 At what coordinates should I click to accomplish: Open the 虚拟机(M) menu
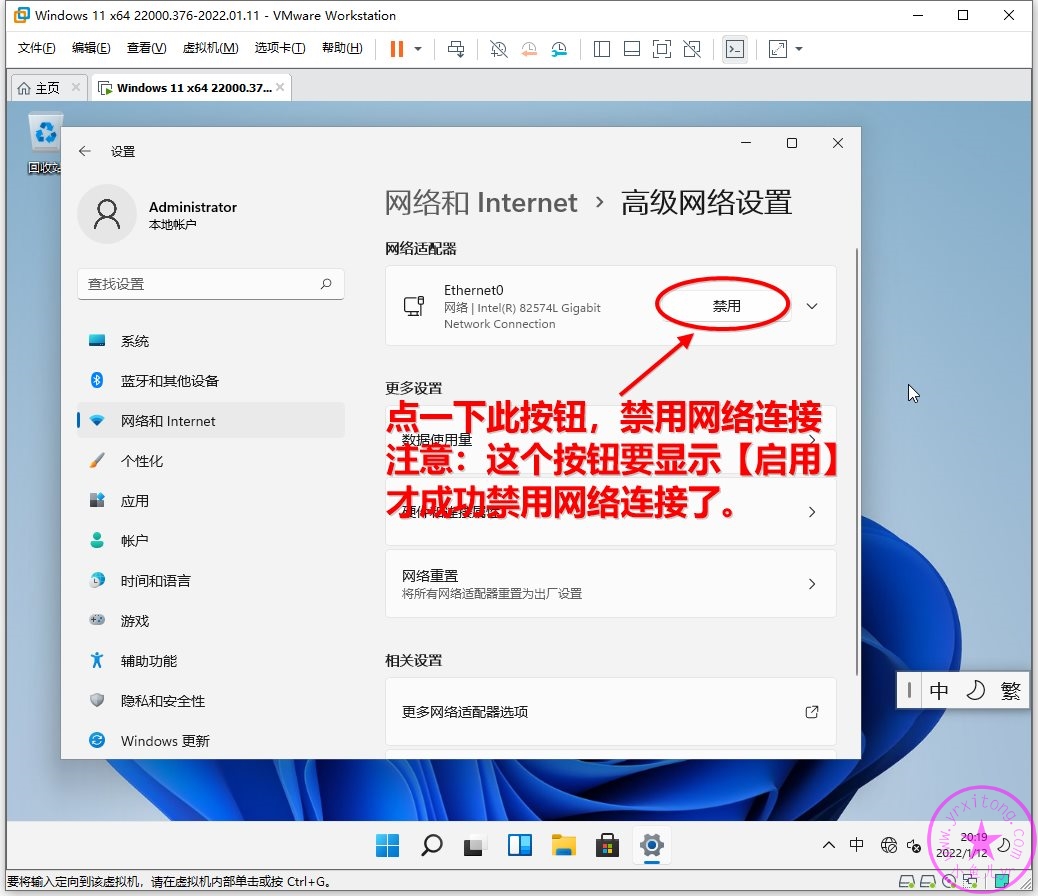pos(211,48)
